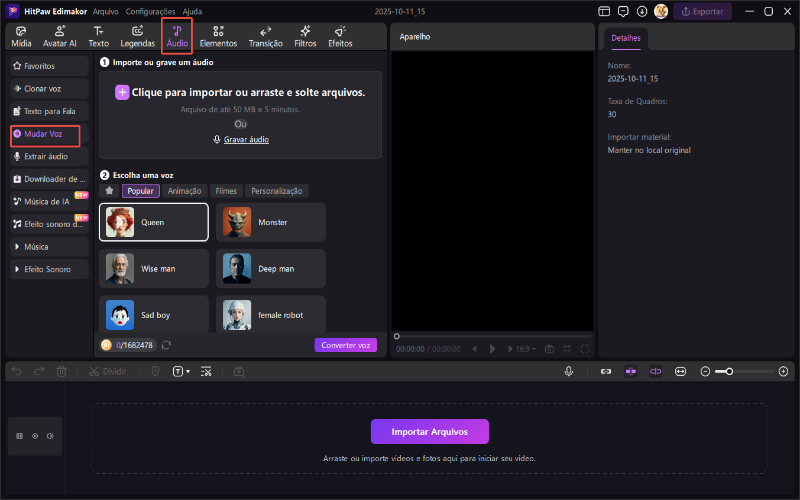Zoom in the timeline with plus icon
800x500 pixels.
(x=784, y=371)
